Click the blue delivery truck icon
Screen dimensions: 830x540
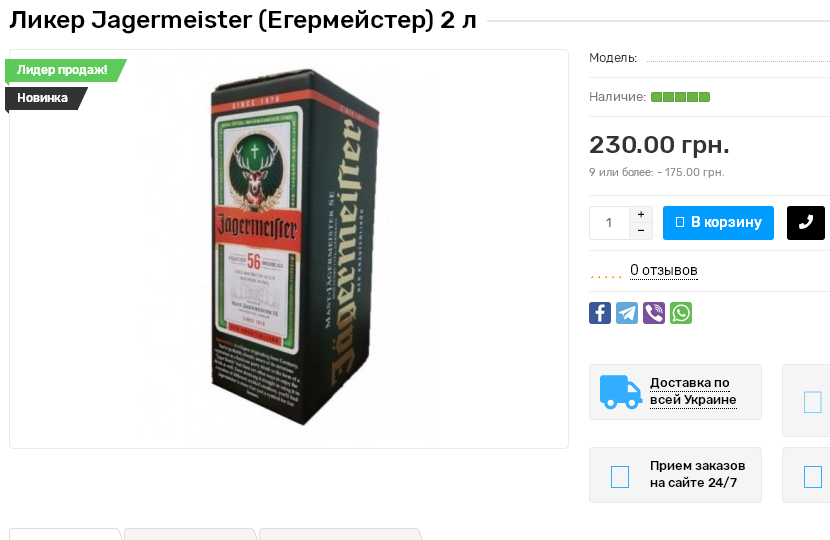[620, 392]
